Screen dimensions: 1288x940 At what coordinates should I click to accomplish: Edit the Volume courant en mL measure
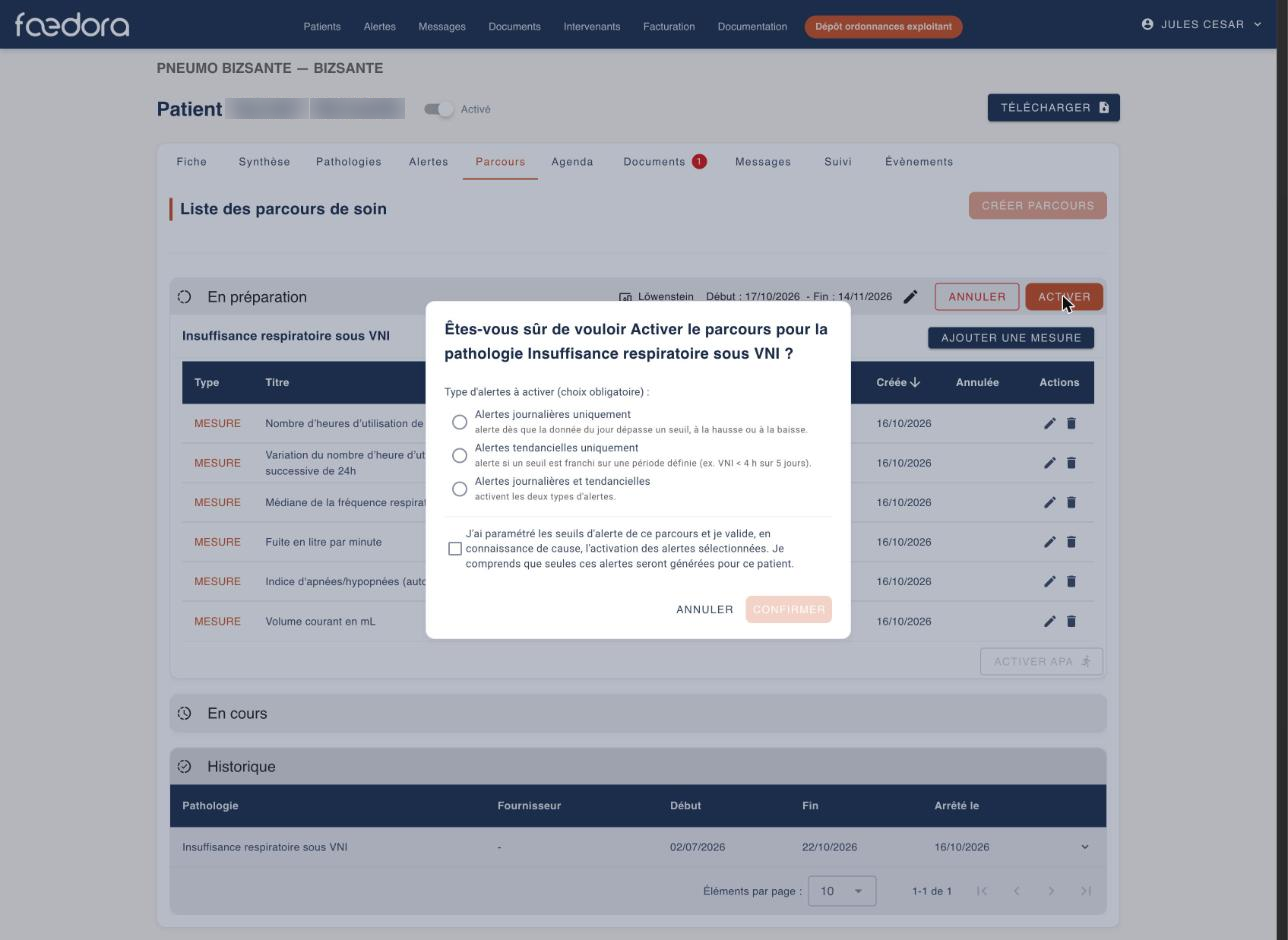point(1049,621)
